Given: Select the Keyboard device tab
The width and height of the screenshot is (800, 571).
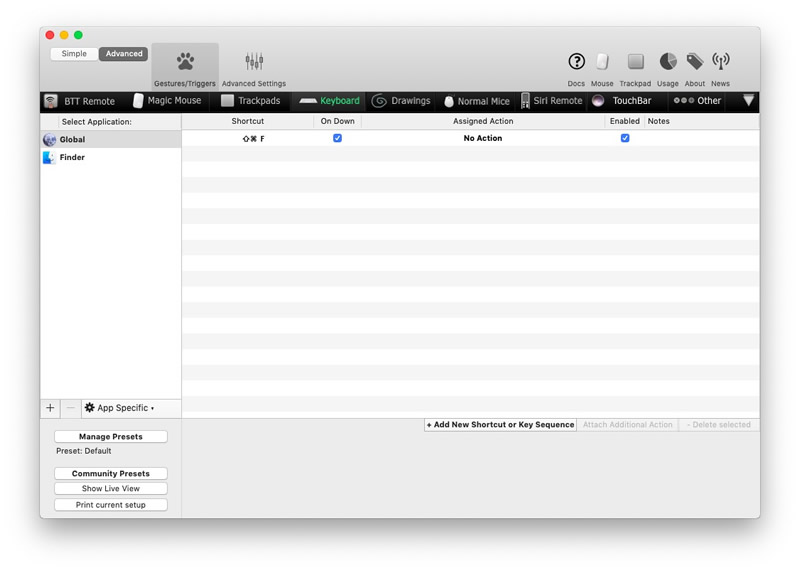Looking at the screenshot, I should pyautogui.click(x=330, y=101).
